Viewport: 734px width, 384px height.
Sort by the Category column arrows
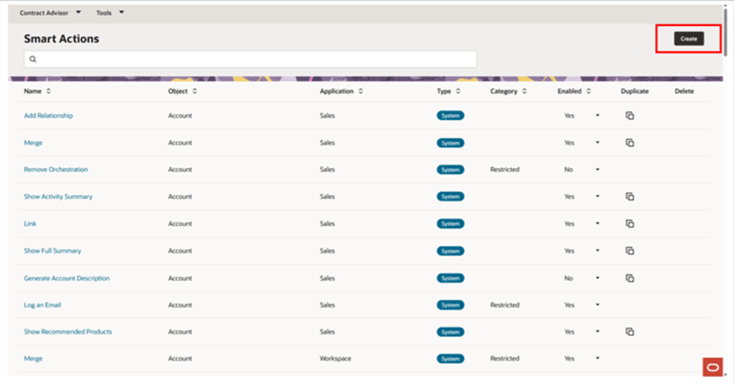[524, 91]
